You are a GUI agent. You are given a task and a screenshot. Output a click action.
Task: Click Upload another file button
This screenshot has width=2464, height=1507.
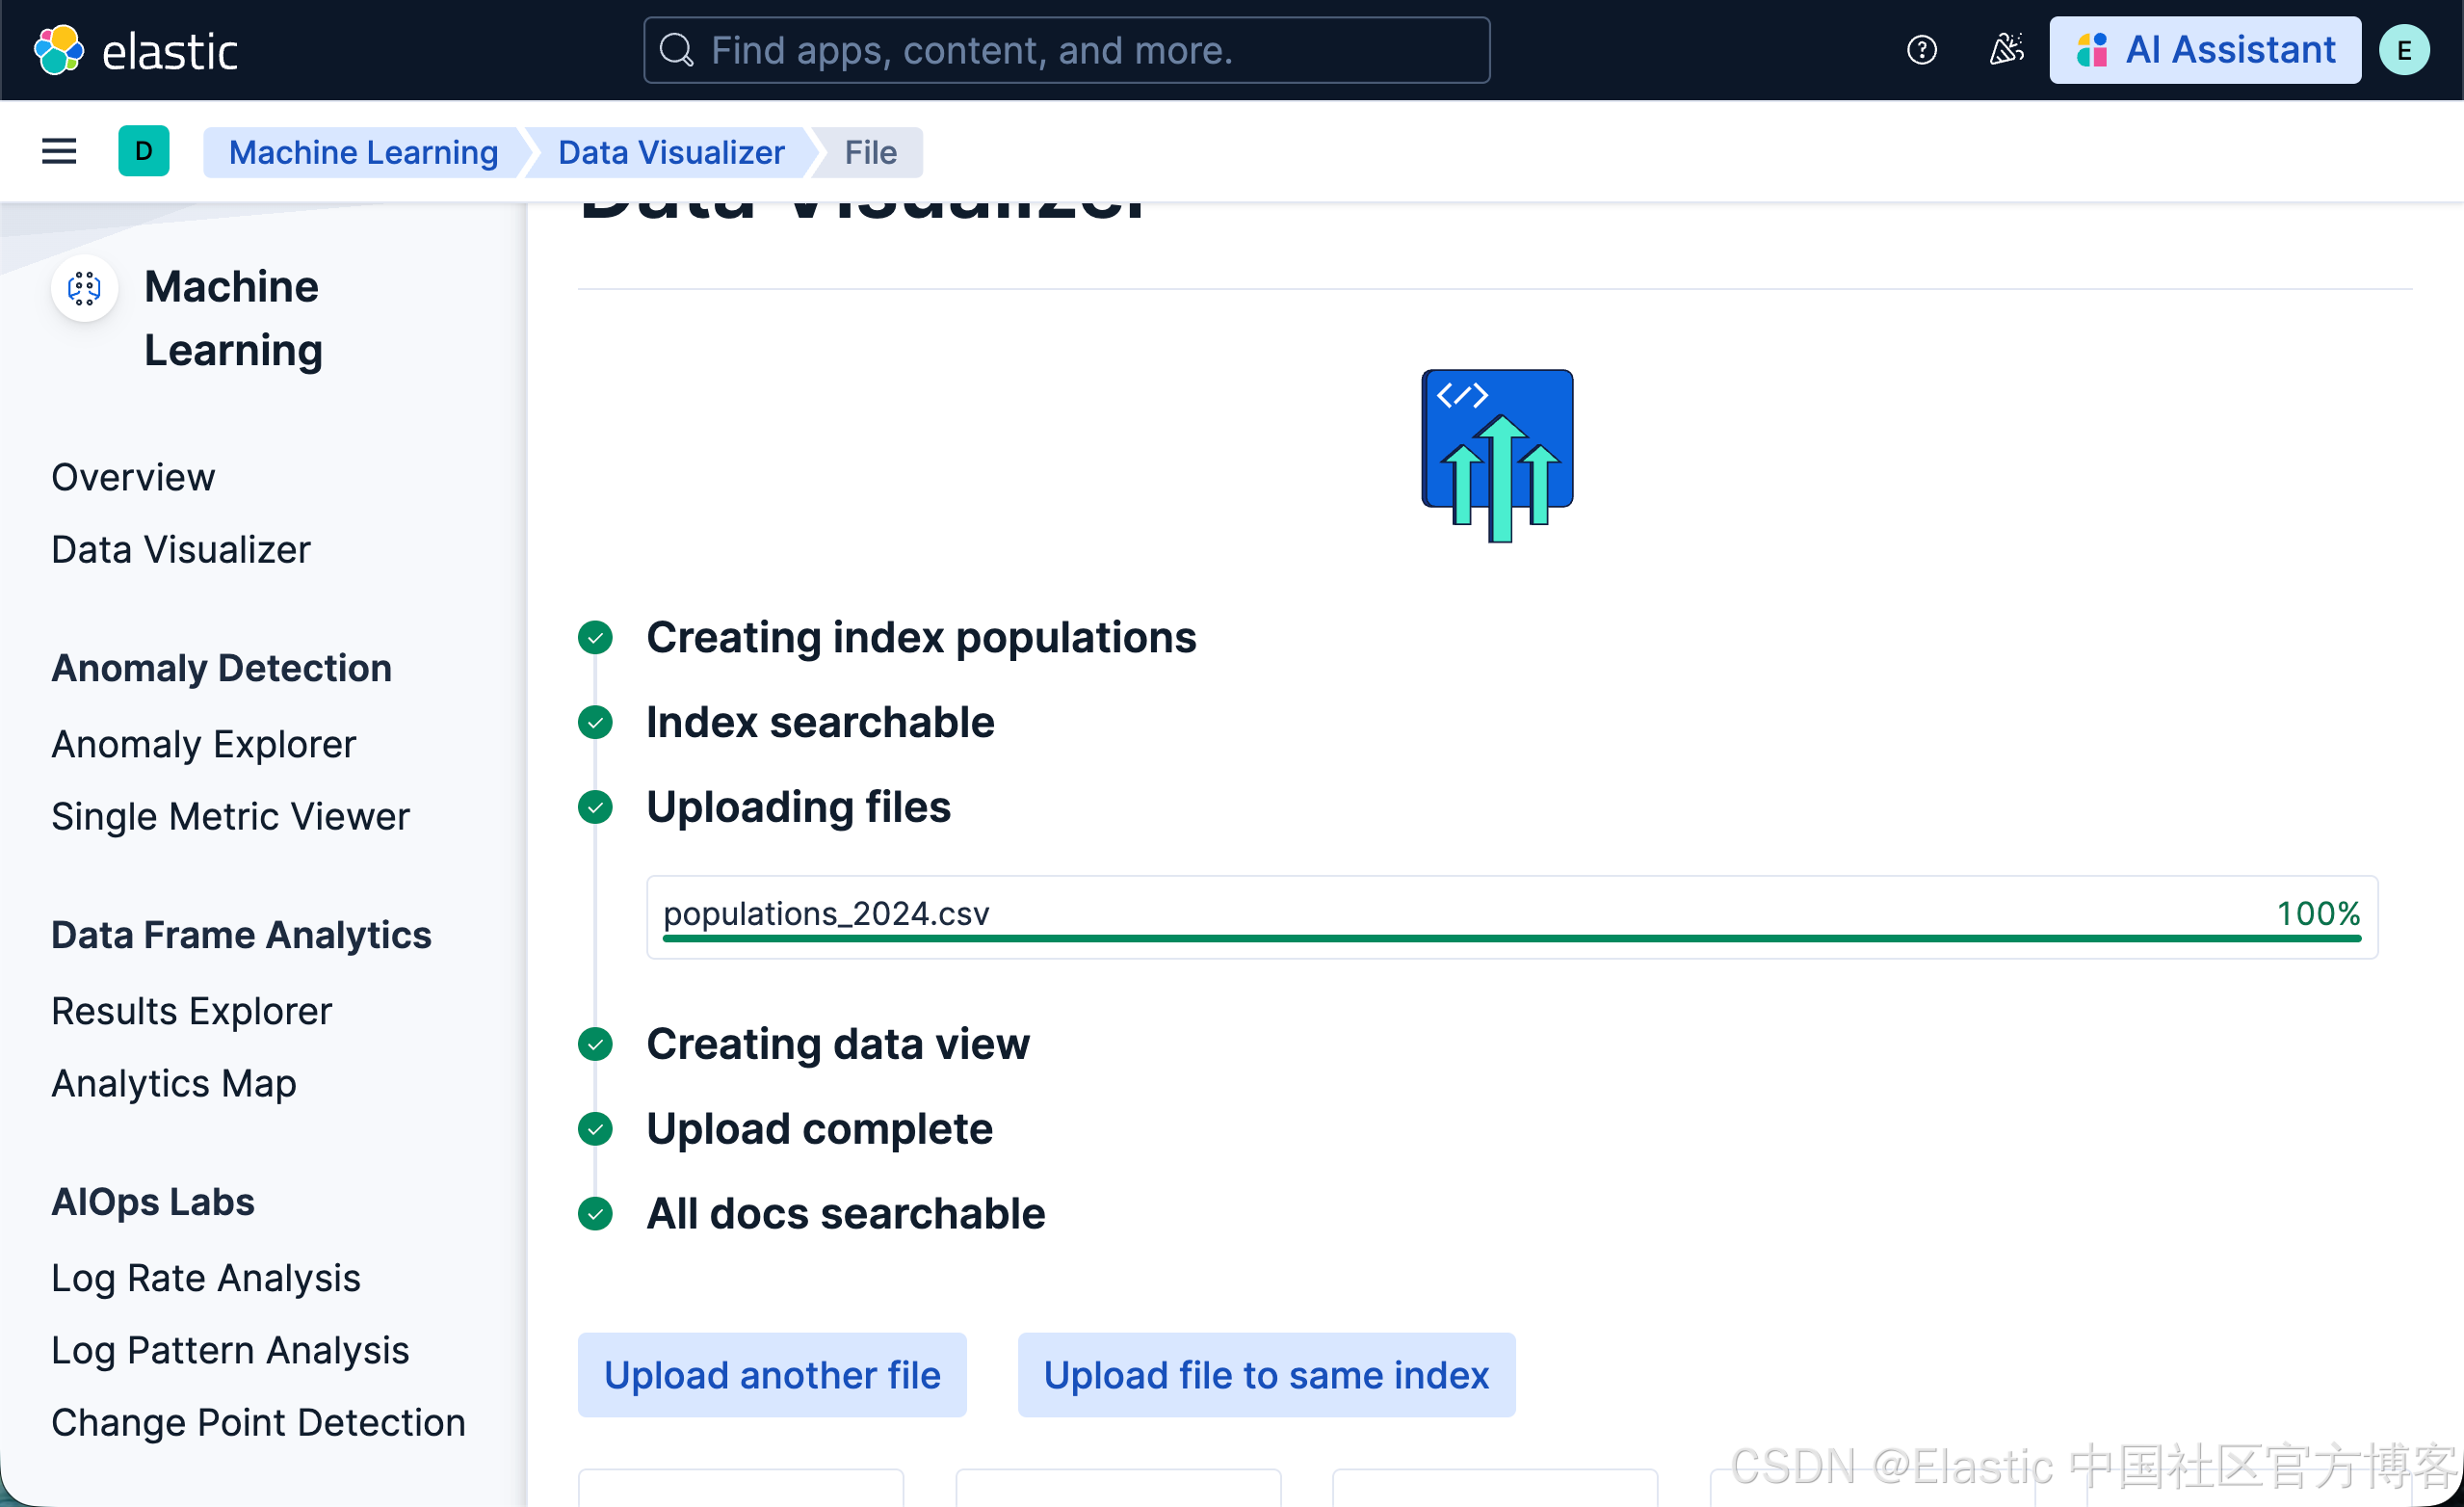(x=772, y=1375)
